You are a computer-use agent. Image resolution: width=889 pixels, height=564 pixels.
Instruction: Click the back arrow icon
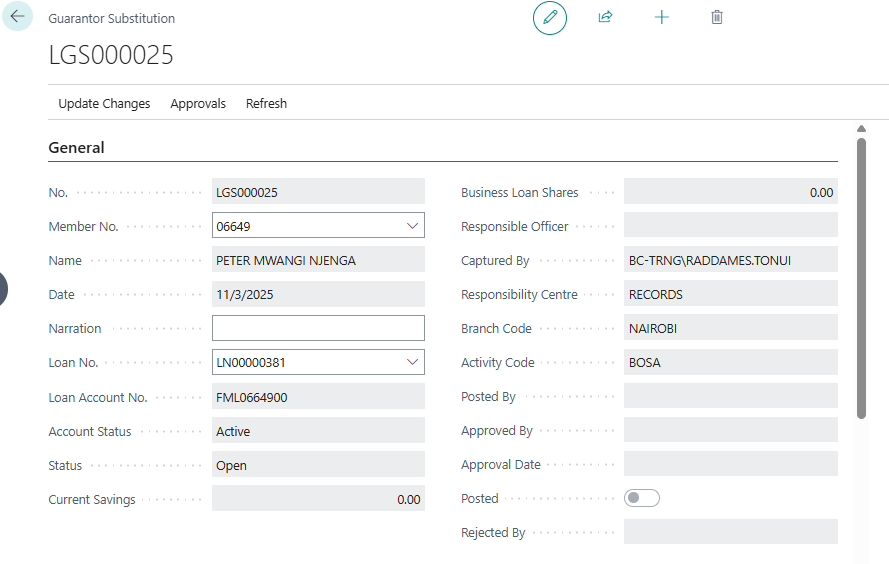18,17
